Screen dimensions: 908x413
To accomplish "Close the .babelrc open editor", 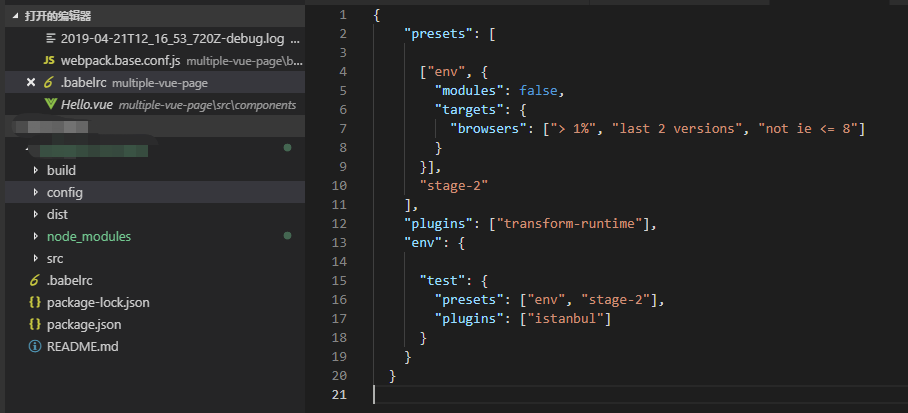I will [x=31, y=82].
